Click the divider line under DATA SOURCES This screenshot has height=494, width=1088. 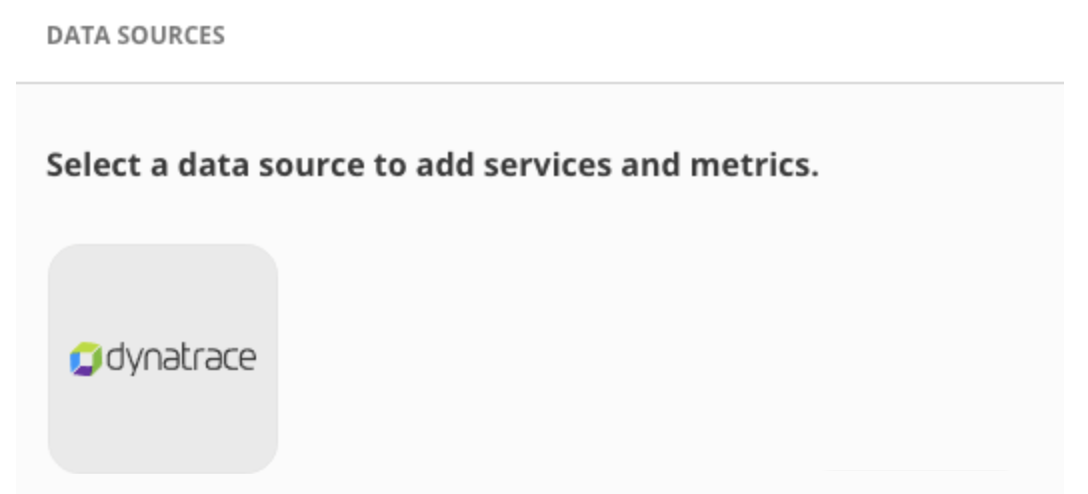pyautogui.click(x=539, y=83)
